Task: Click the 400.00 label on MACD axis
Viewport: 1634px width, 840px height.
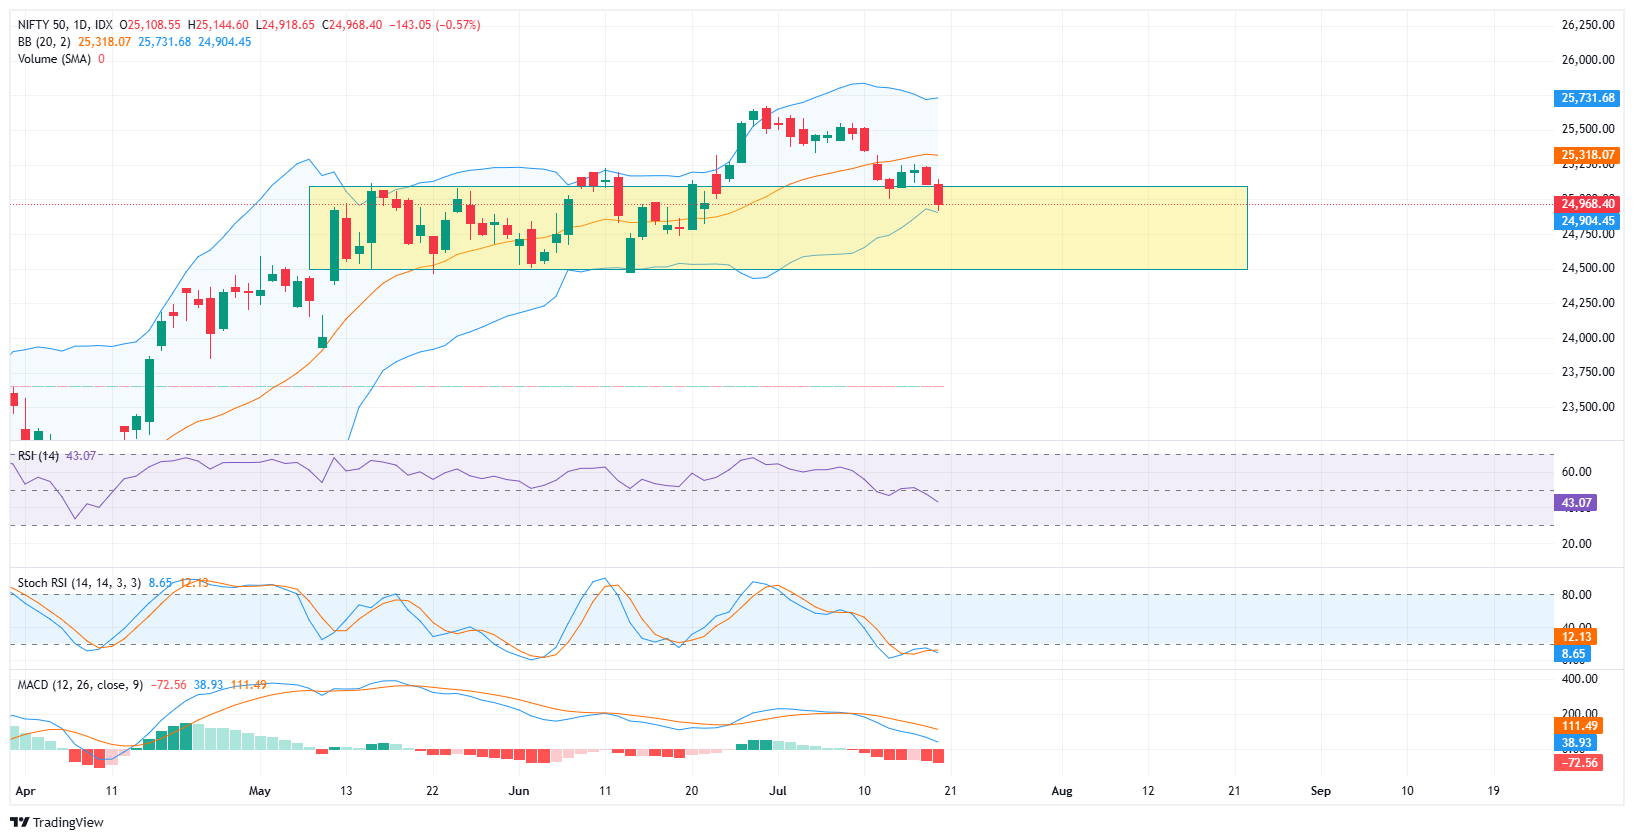Action: pos(1579,679)
